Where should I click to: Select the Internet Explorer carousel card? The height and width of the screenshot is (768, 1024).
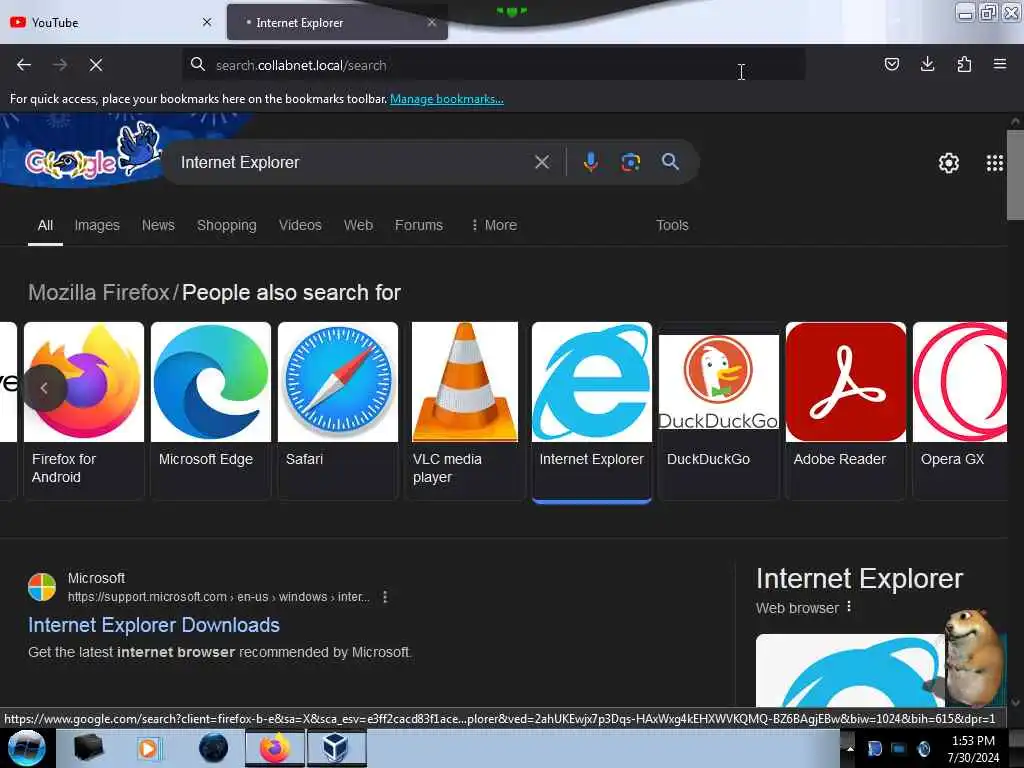point(592,411)
